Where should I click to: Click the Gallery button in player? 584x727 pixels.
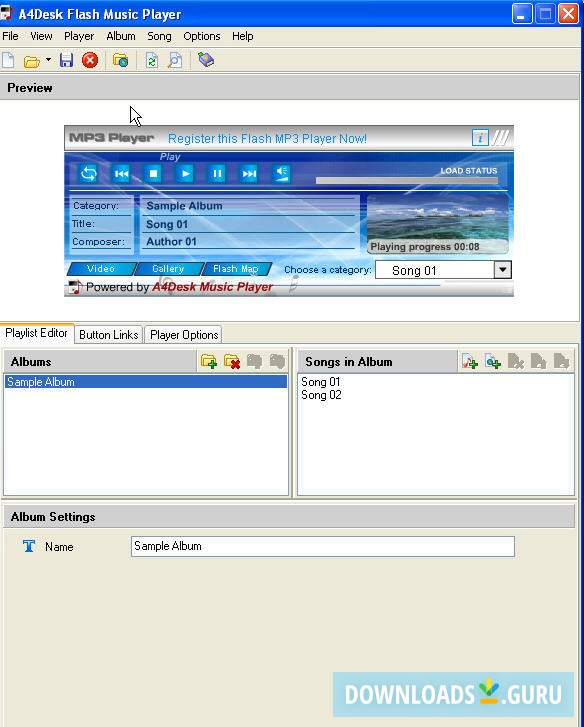point(168,269)
